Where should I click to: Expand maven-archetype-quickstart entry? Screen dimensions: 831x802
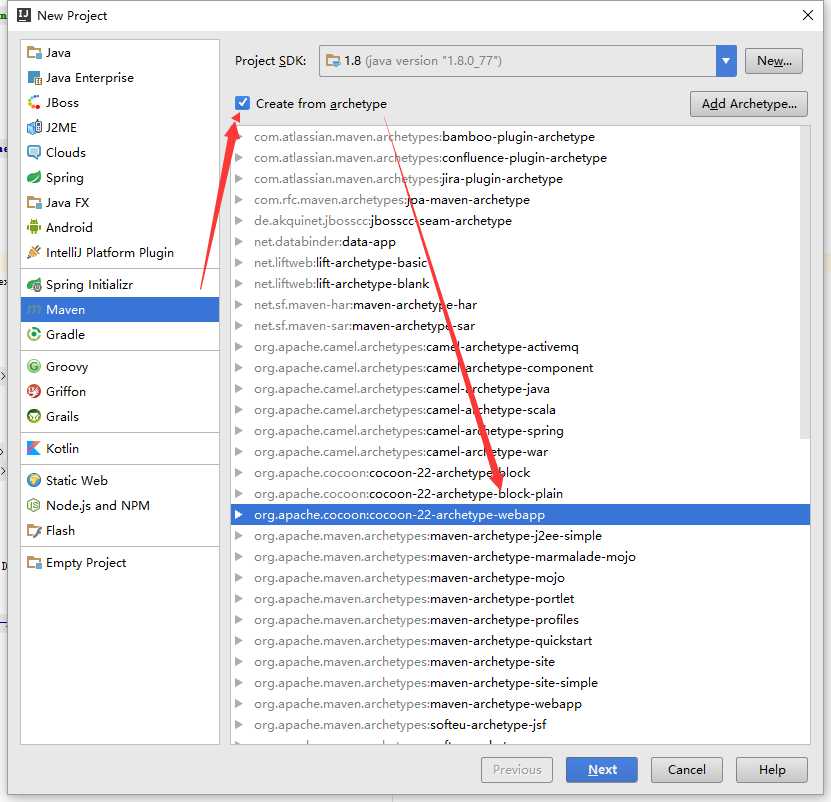239,640
